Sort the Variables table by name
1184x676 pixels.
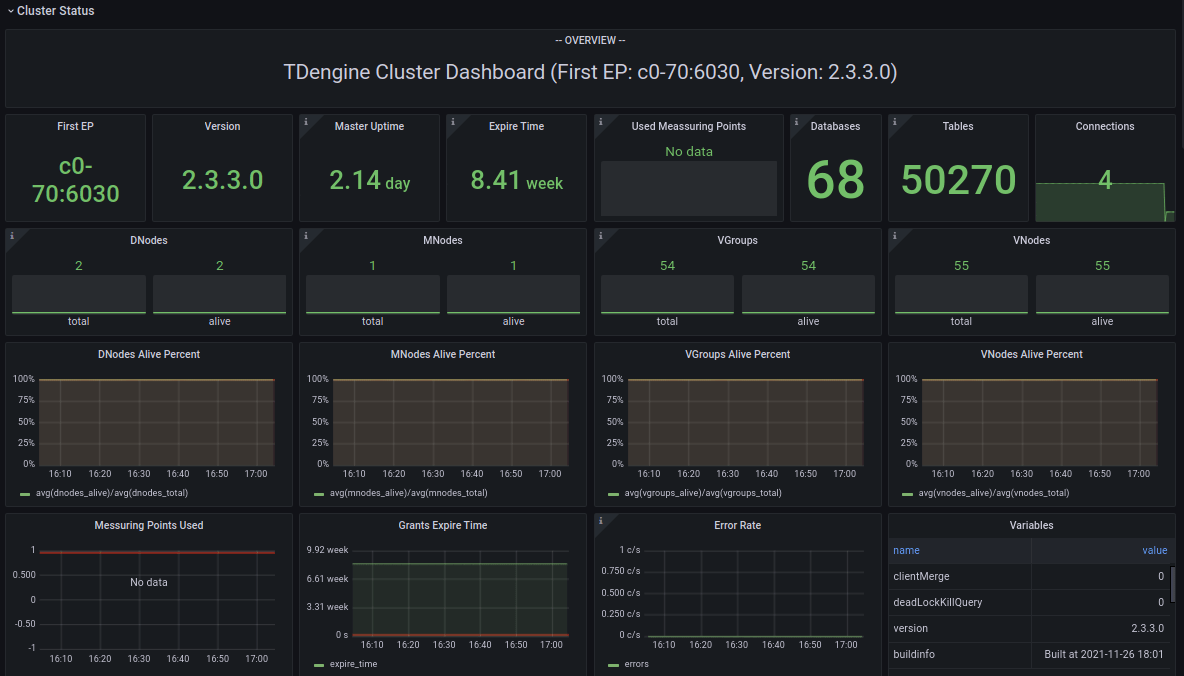[906, 550]
